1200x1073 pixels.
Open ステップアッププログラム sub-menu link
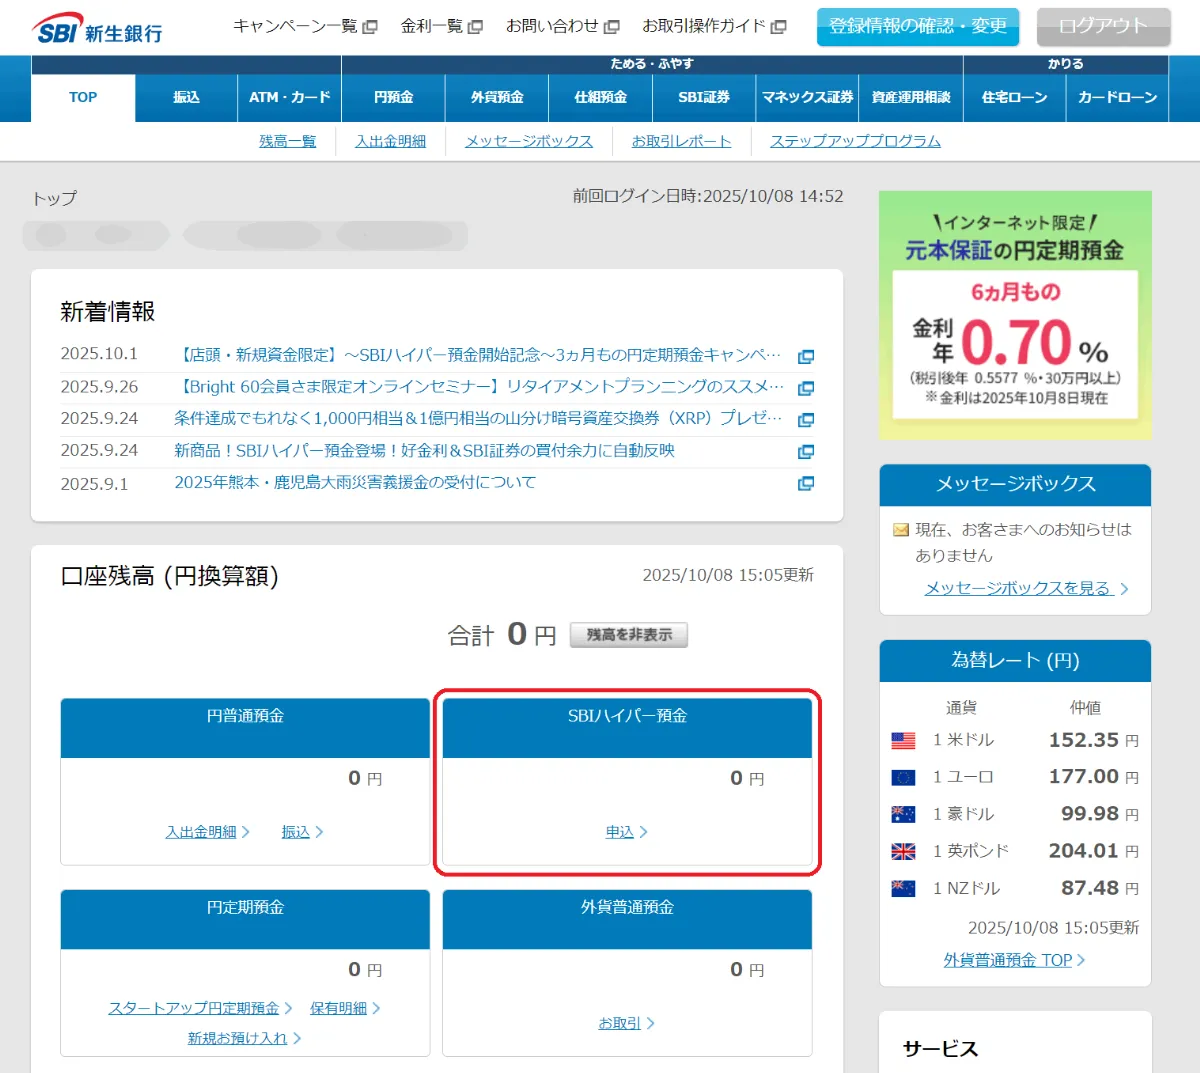(x=855, y=141)
